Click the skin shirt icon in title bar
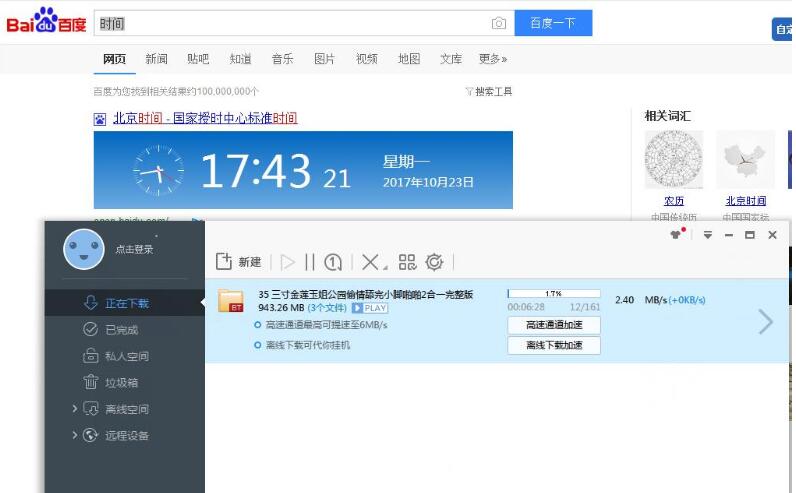Screen dimensions: 796x493 (x=676, y=234)
